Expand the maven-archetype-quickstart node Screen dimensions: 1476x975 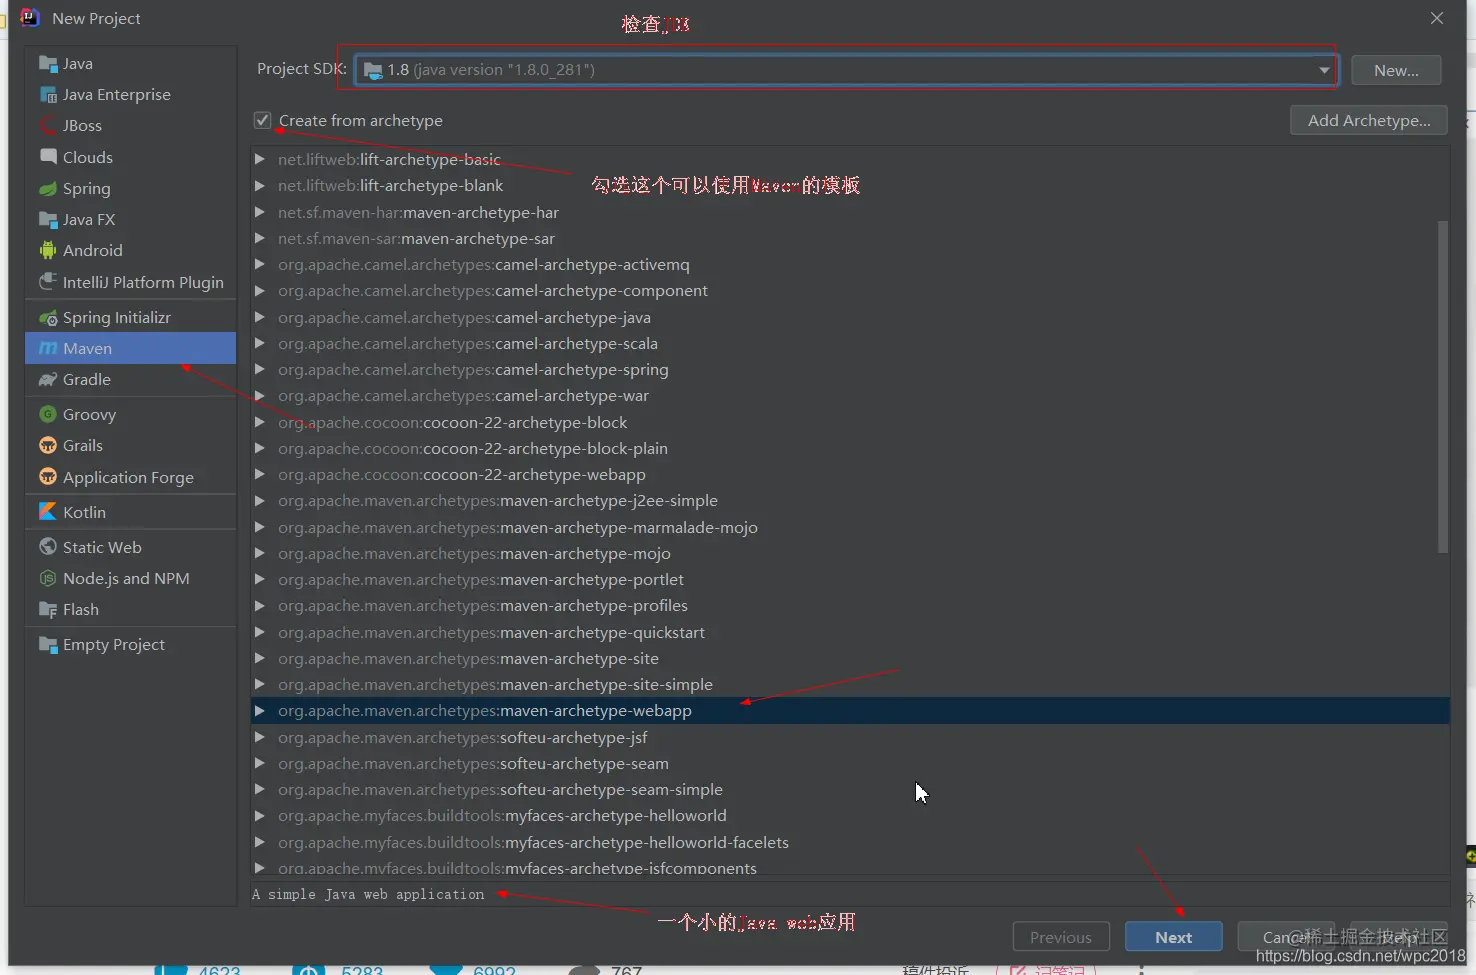click(260, 632)
